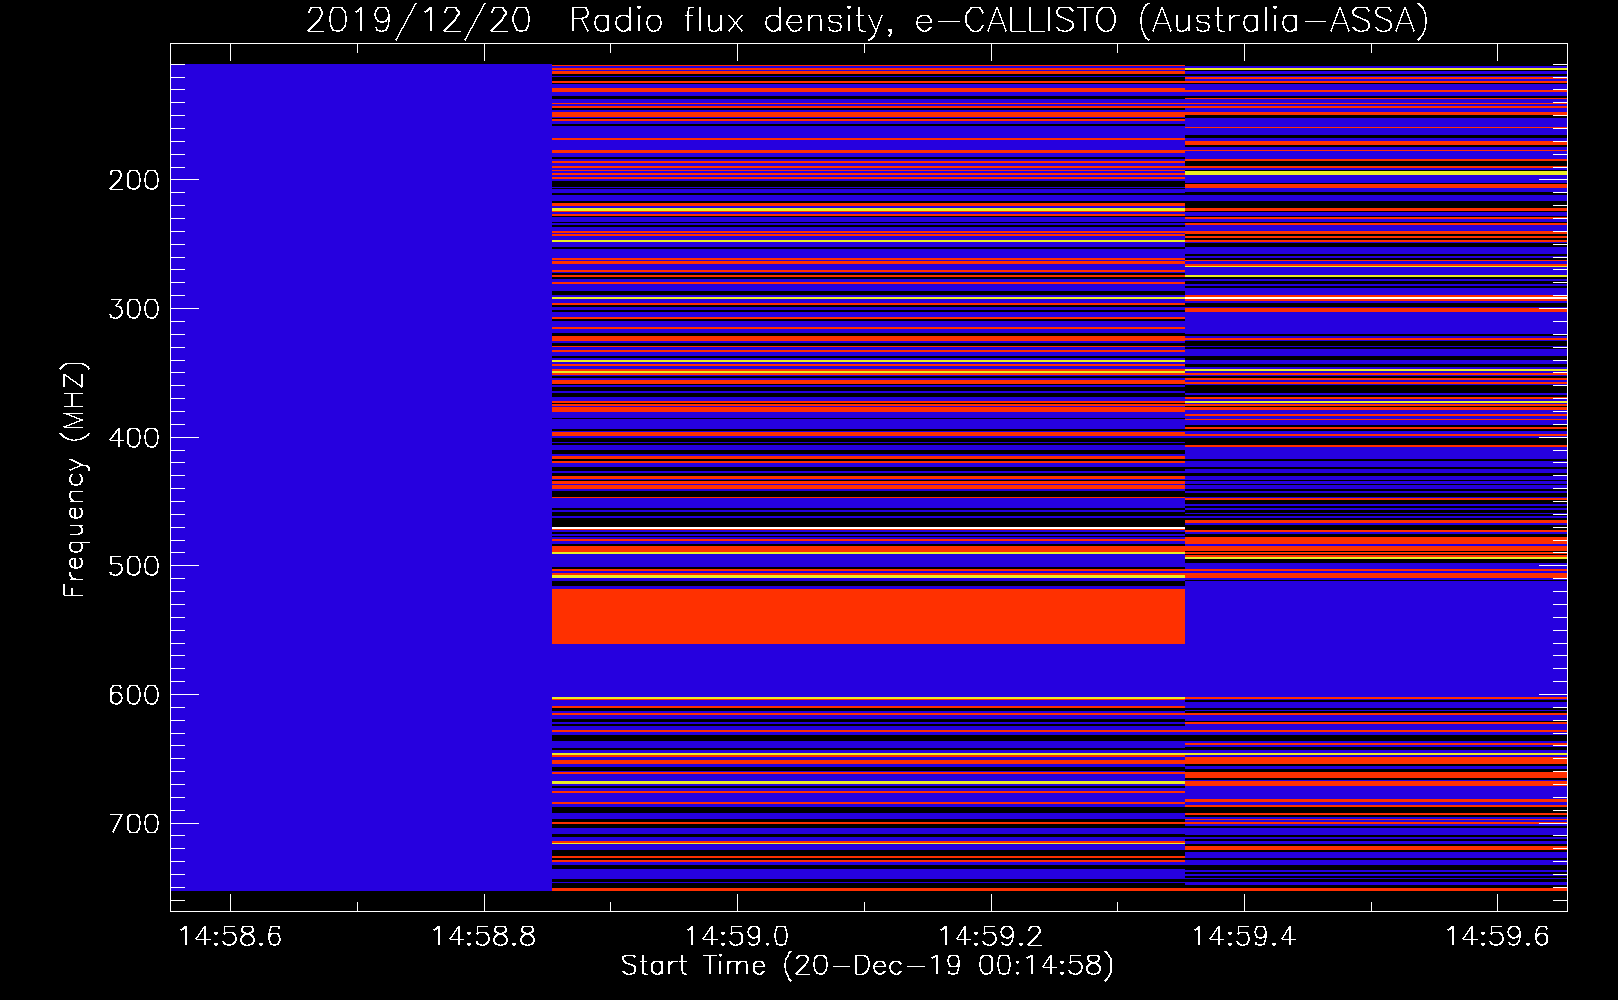Click the 600 frequency tick label

click(x=133, y=695)
